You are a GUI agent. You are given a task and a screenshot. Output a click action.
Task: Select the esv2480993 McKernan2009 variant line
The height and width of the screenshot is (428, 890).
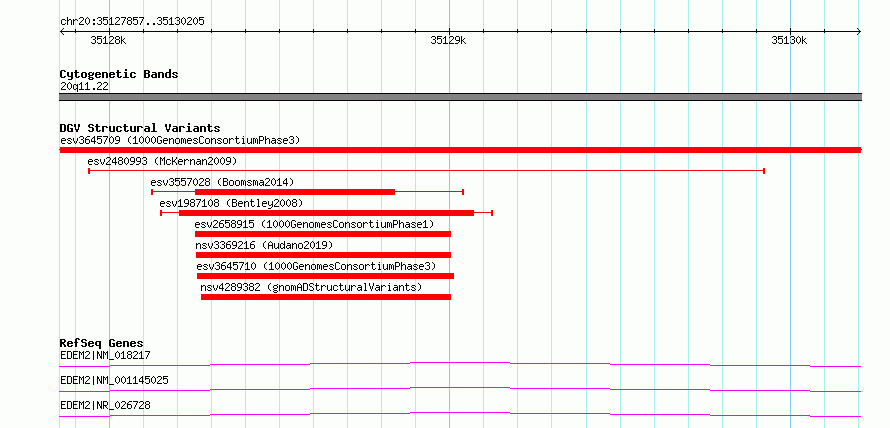(426, 171)
